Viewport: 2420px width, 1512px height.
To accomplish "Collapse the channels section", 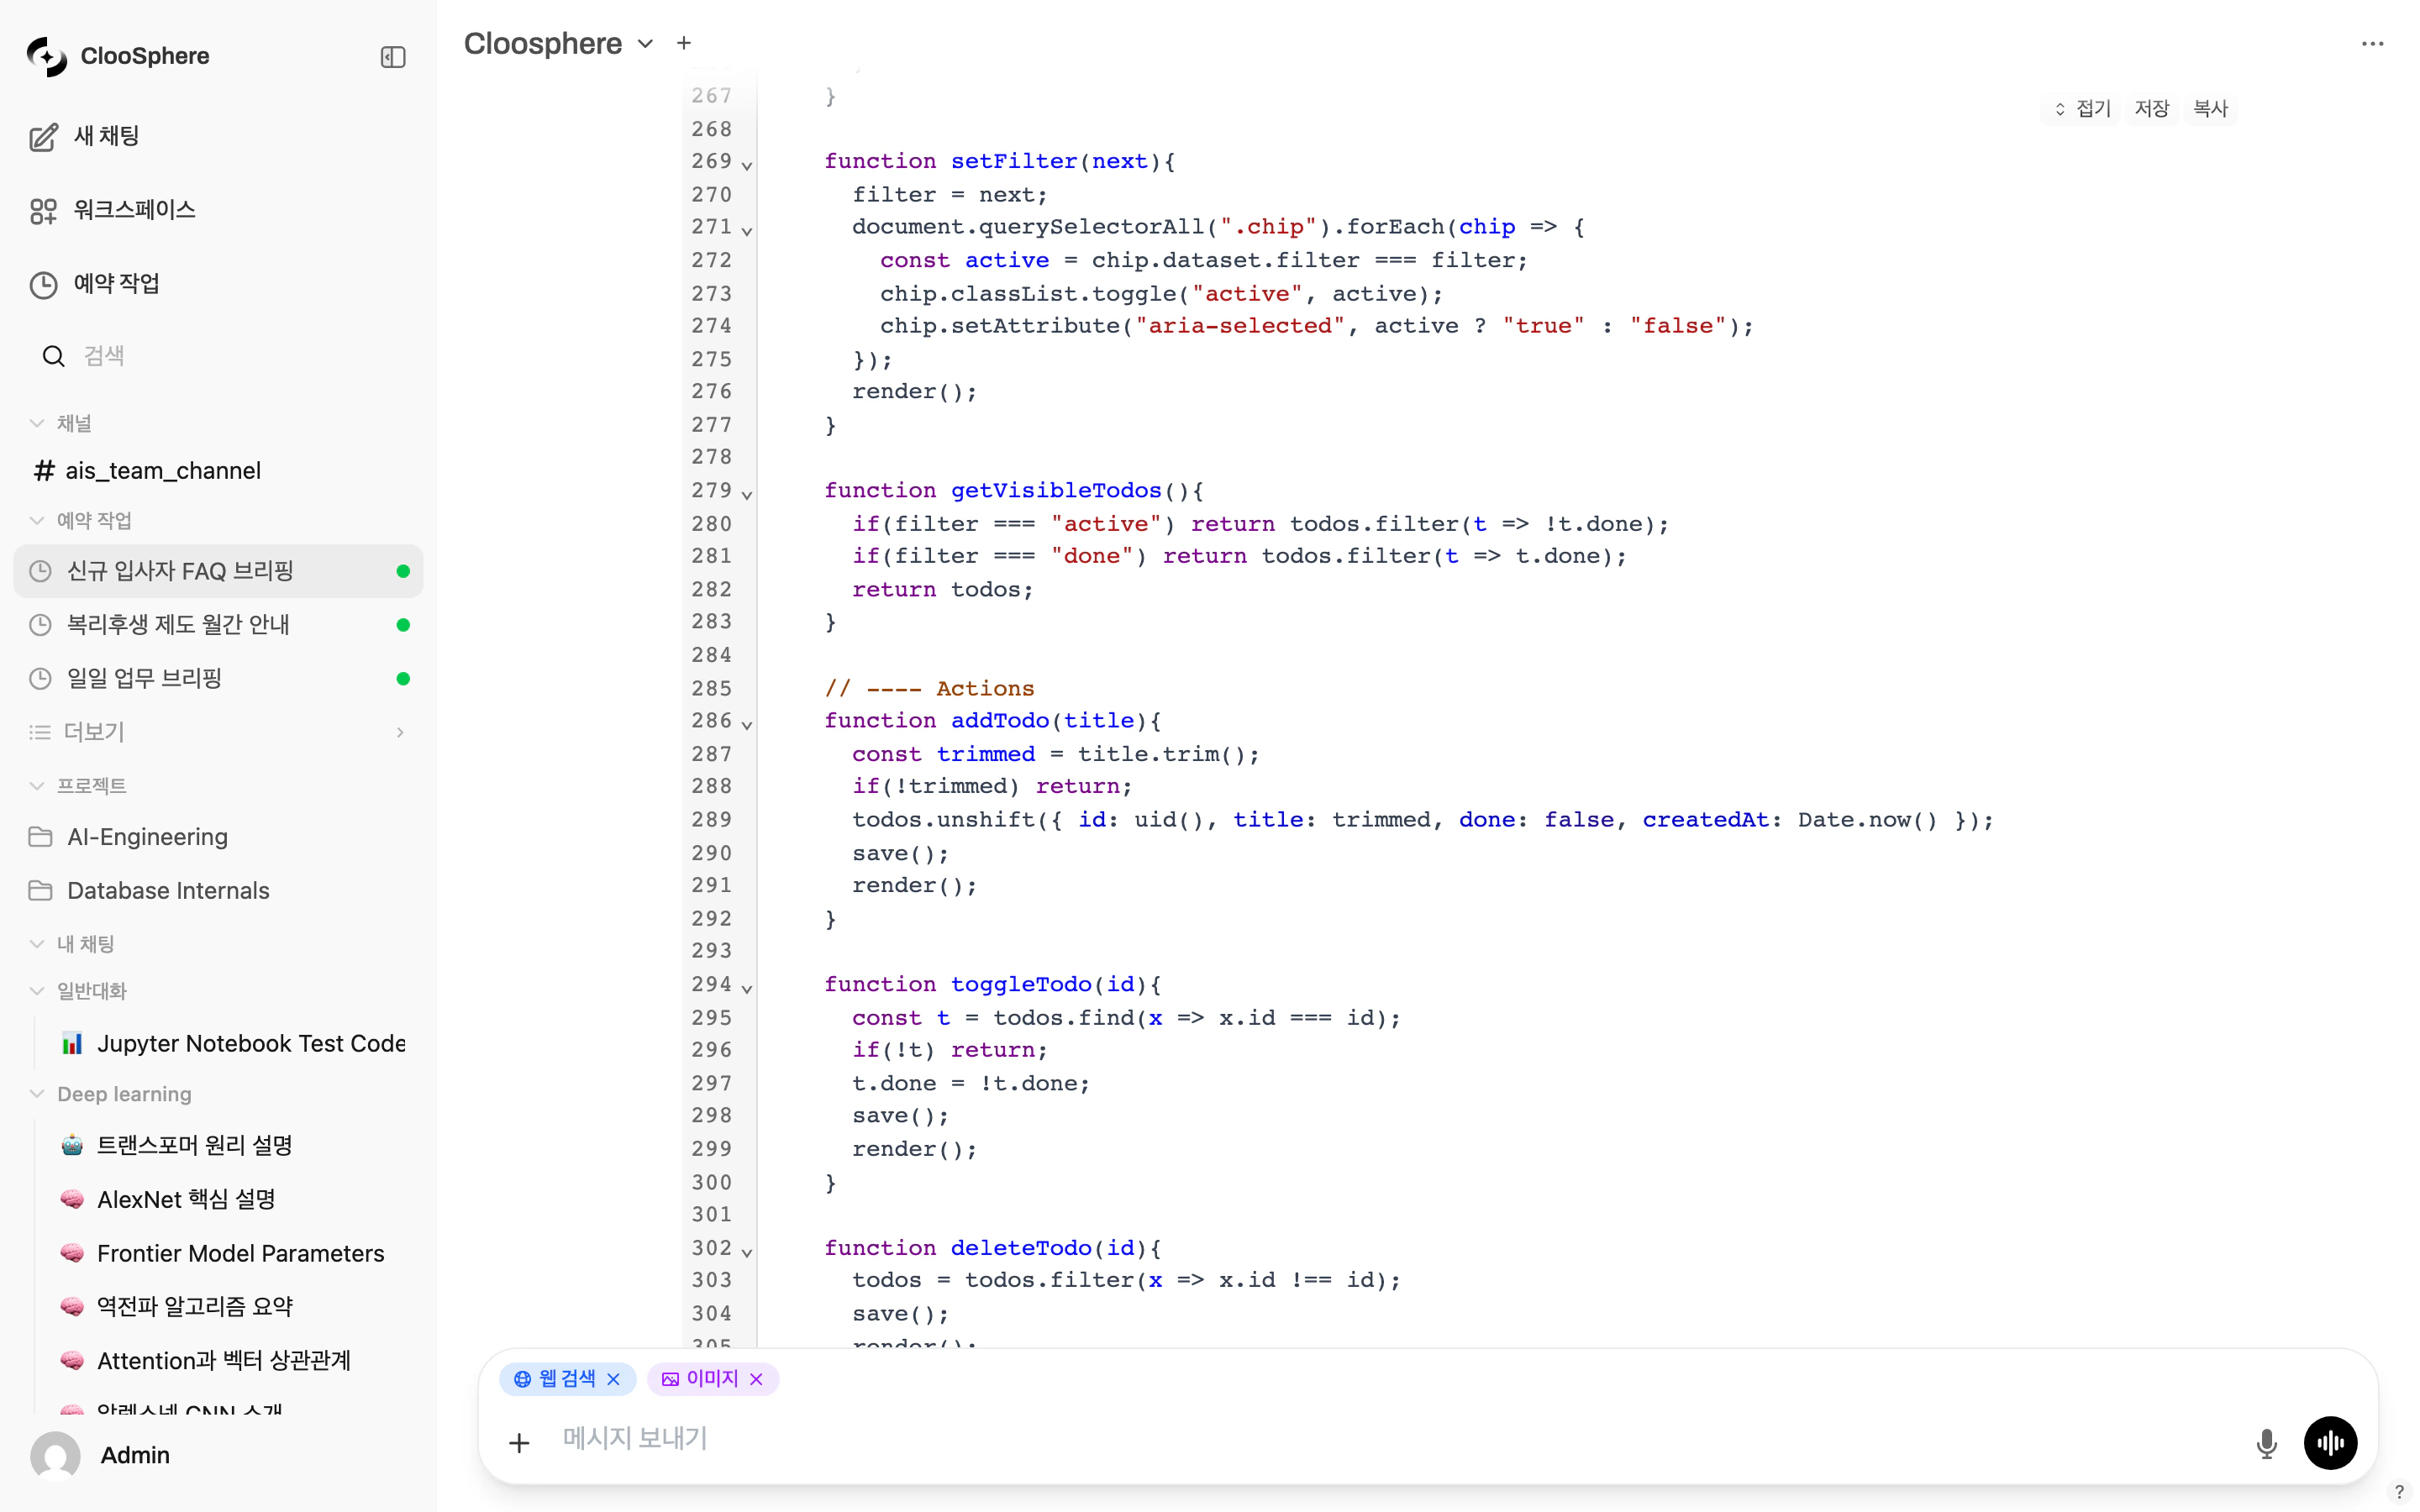I will [37, 423].
